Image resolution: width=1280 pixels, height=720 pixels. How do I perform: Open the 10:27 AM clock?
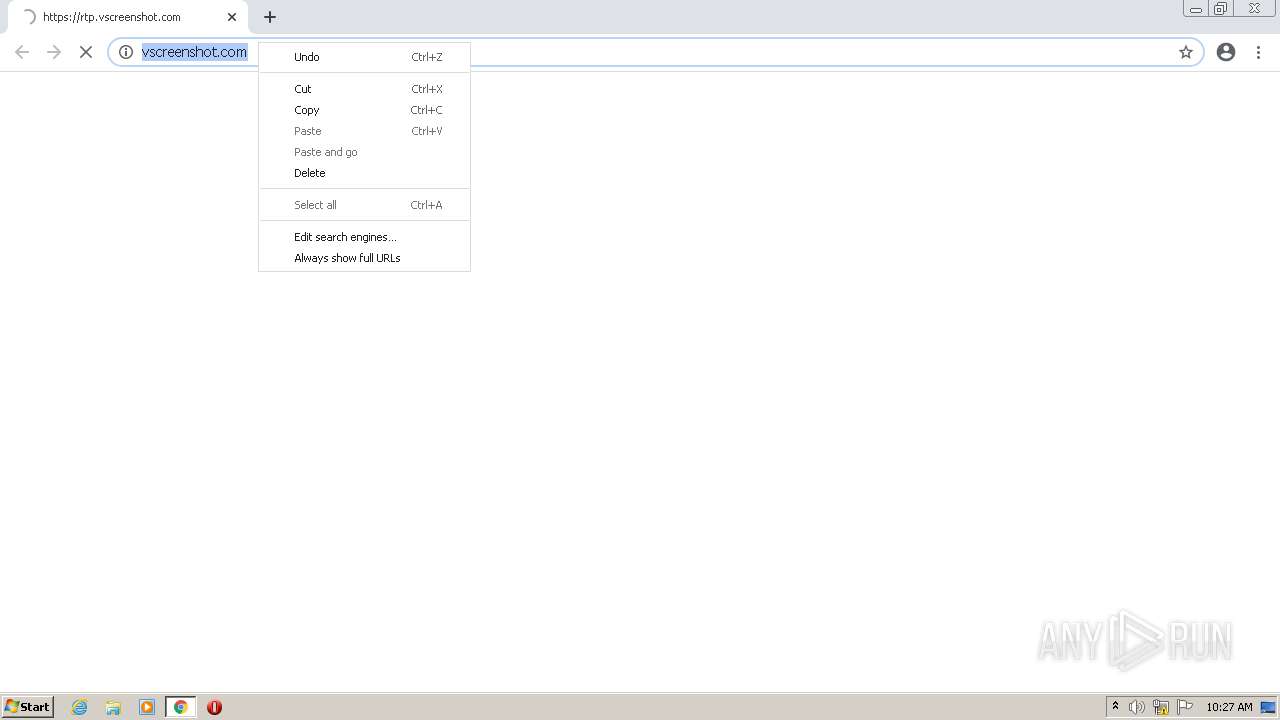[1229, 707]
